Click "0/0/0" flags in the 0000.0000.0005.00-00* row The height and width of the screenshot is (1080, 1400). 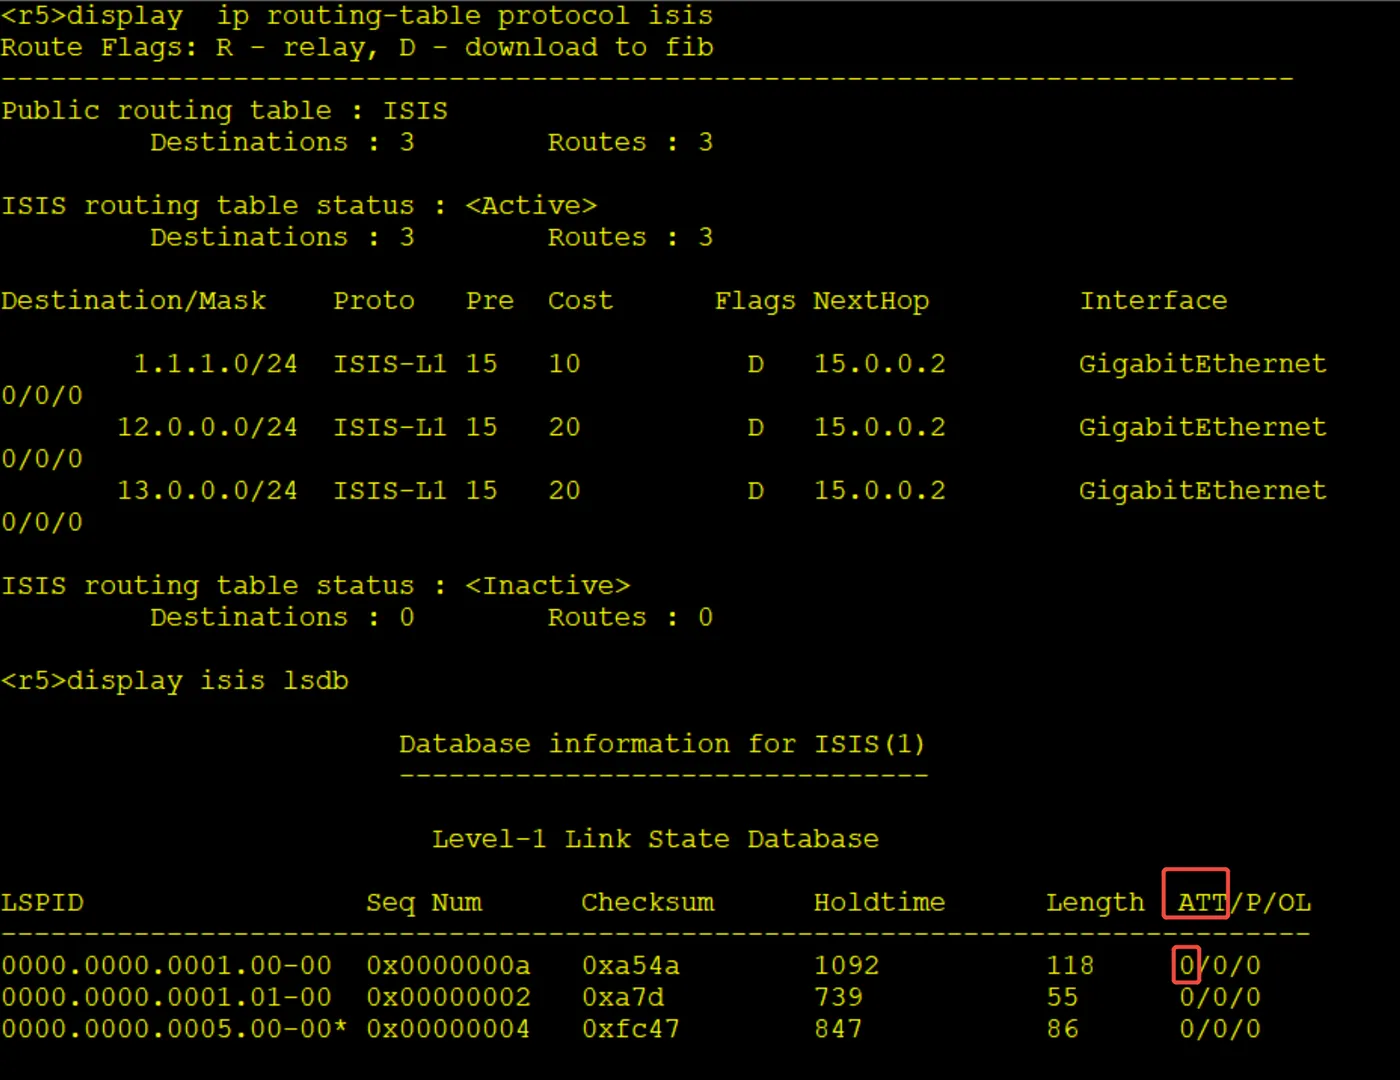pos(1220,1030)
